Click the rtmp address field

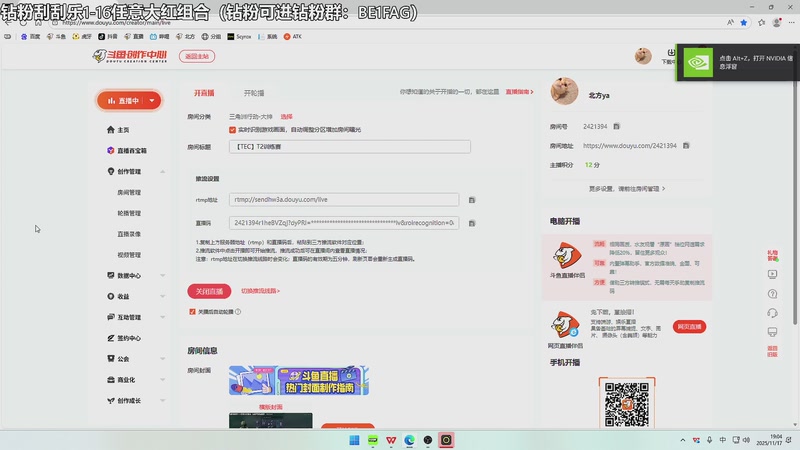tap(344, 199)
